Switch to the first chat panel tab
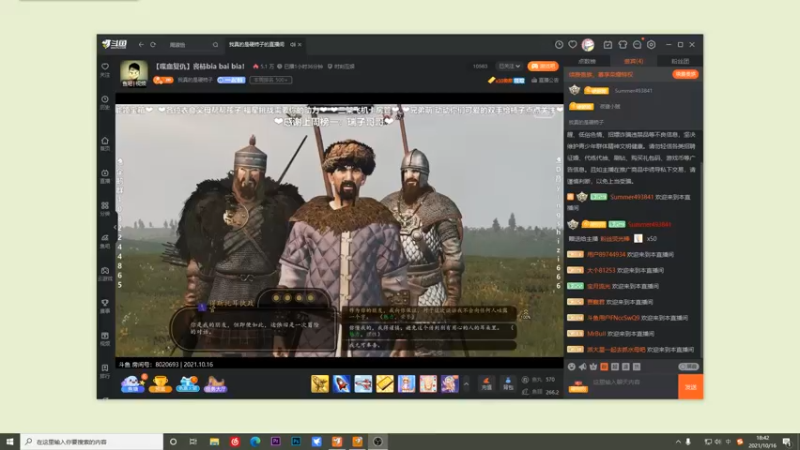This screenshot has width=800, height=450. (x=587, y=61)
